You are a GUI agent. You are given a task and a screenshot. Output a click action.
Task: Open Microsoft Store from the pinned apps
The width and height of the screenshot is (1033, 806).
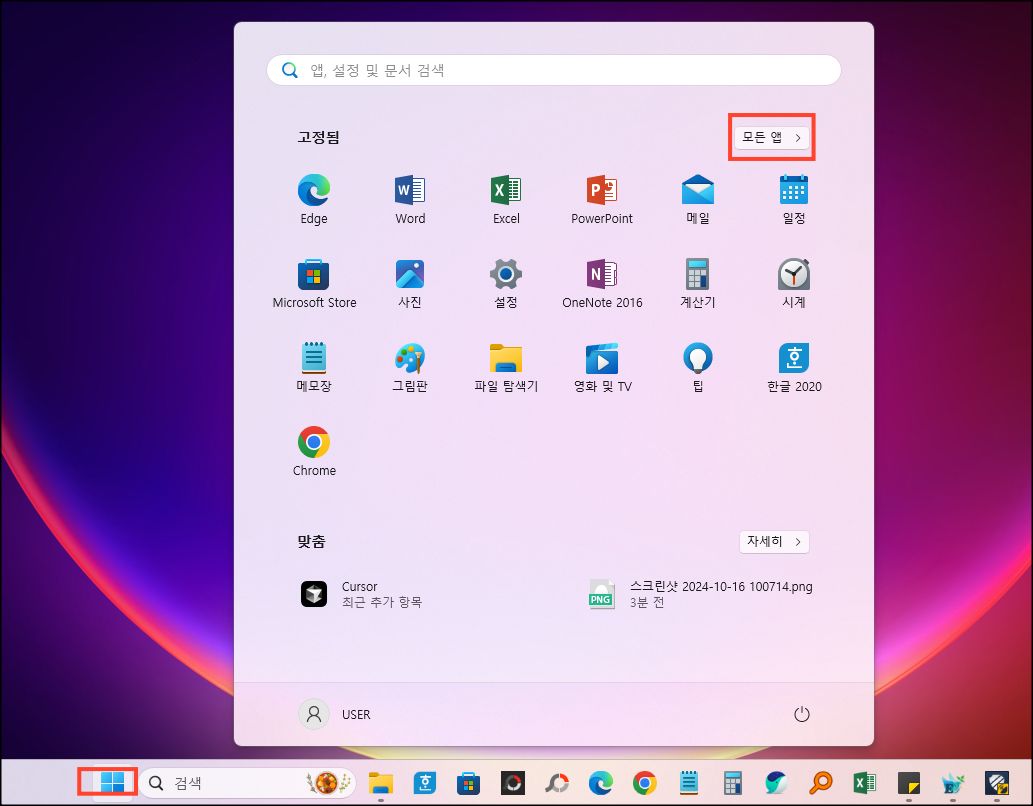[x=313, y=281]
